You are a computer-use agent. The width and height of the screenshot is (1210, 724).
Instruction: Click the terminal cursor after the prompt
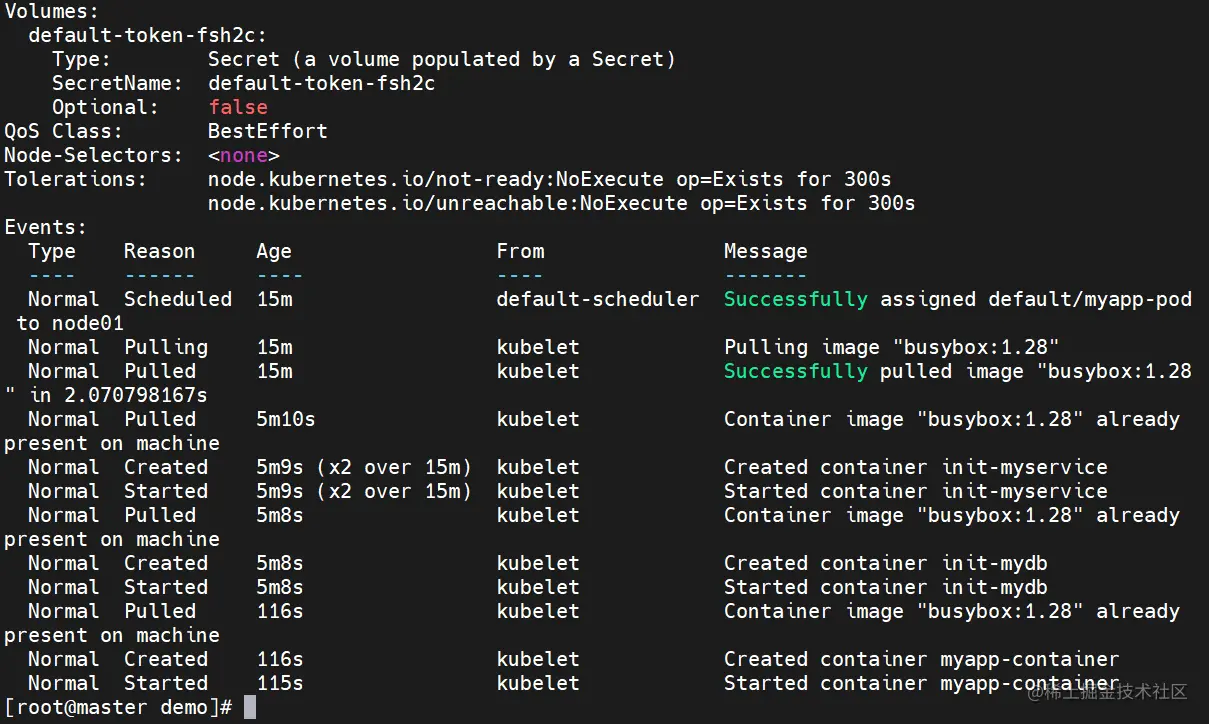click(x=250, y=707)
